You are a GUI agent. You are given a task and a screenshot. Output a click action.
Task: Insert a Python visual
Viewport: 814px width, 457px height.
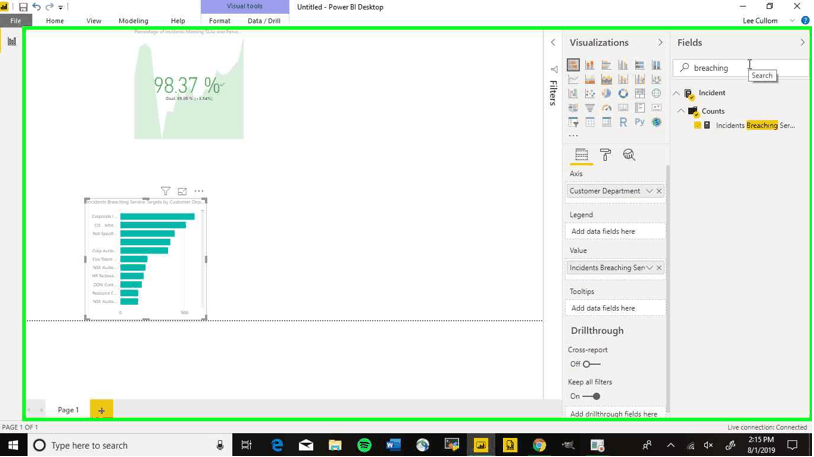coord(640,122)
